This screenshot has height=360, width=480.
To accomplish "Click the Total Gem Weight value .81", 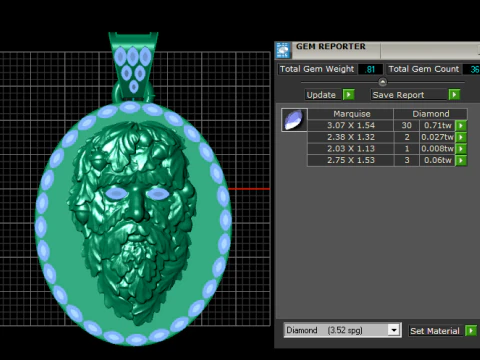I will coord(370,69).
